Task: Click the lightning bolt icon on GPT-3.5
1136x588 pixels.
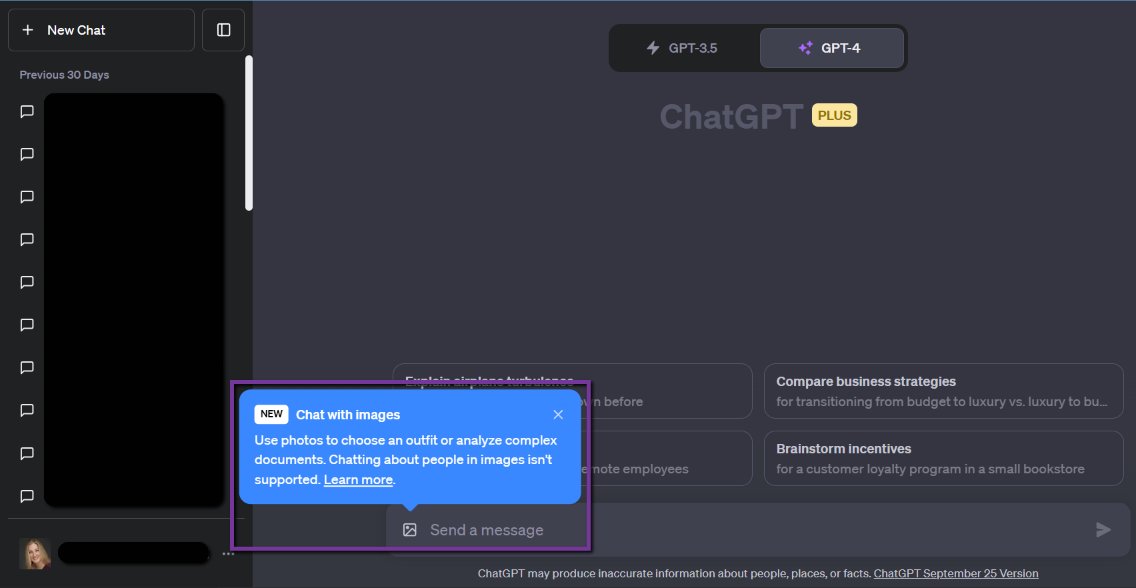Action: 651,47
